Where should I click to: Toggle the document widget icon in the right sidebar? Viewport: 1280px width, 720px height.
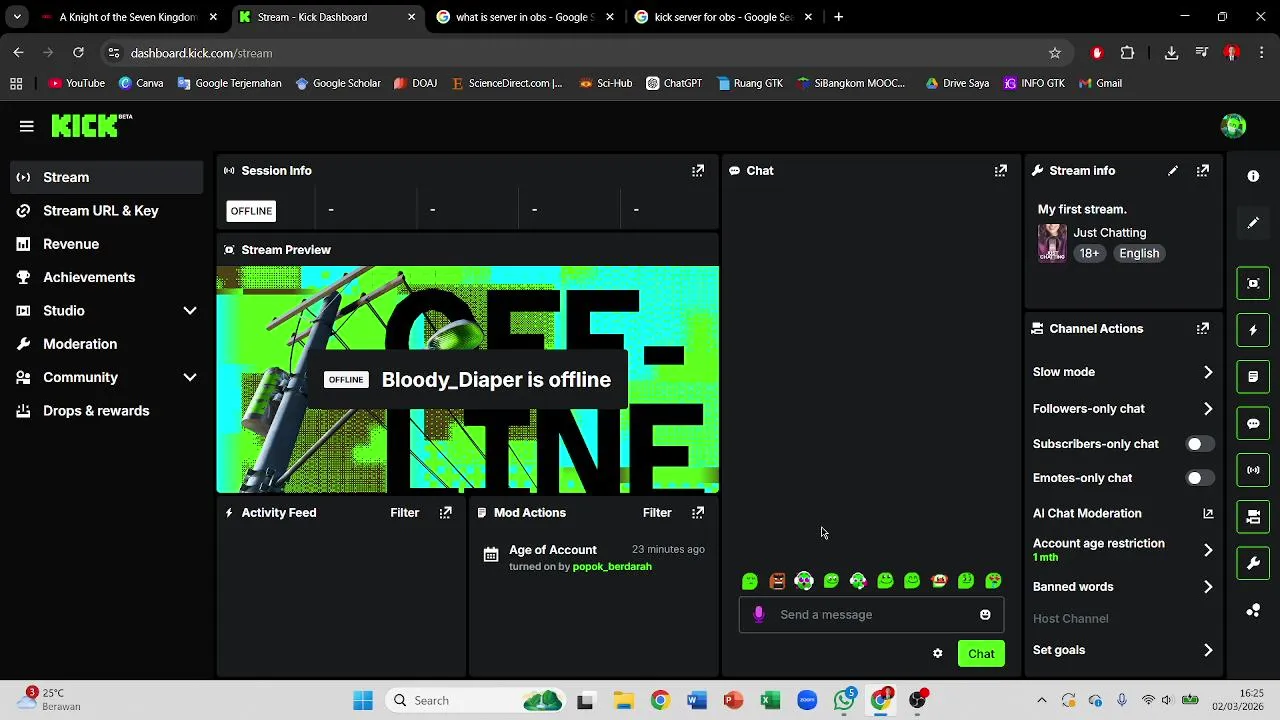pyautogui.click(x=1253, y=377)
